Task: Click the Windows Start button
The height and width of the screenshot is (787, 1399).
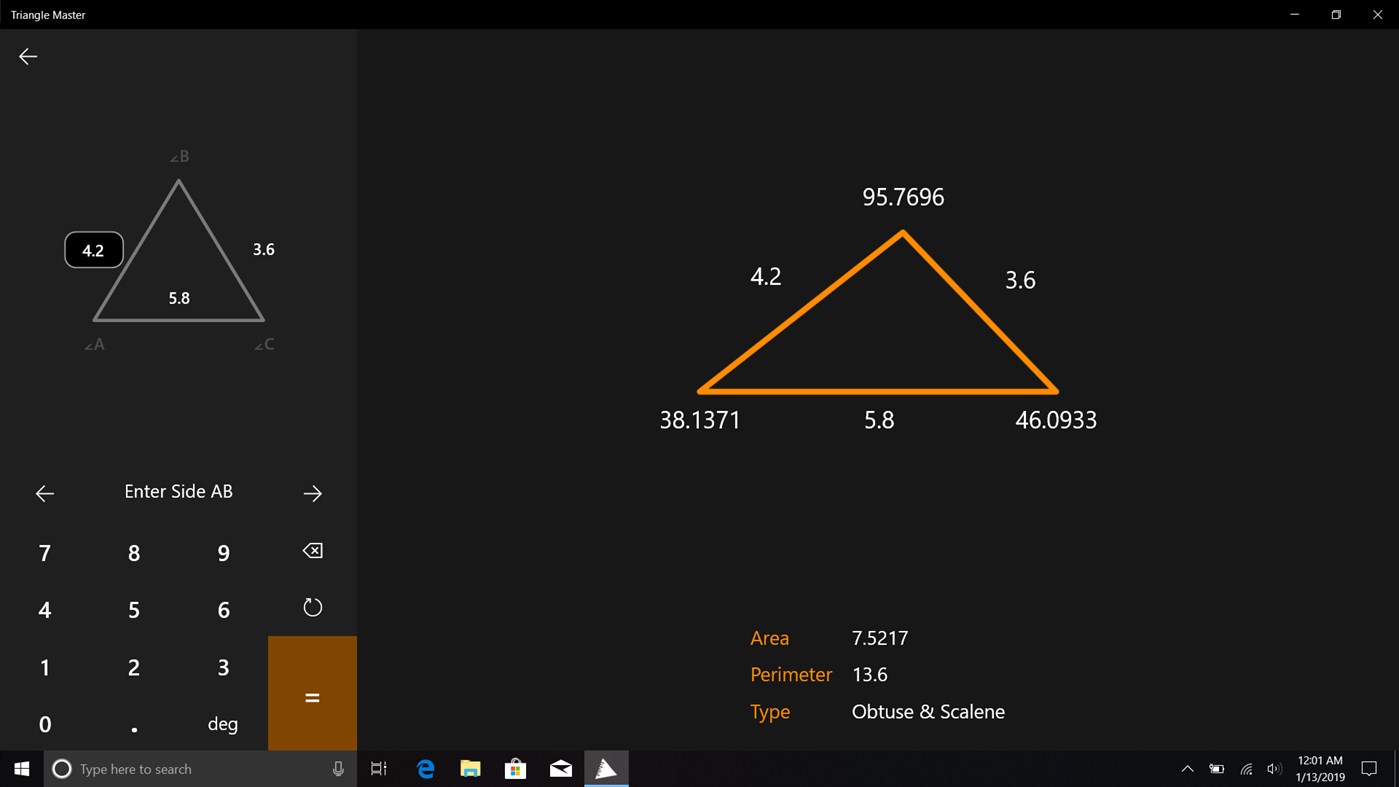Action: point(20,768)
